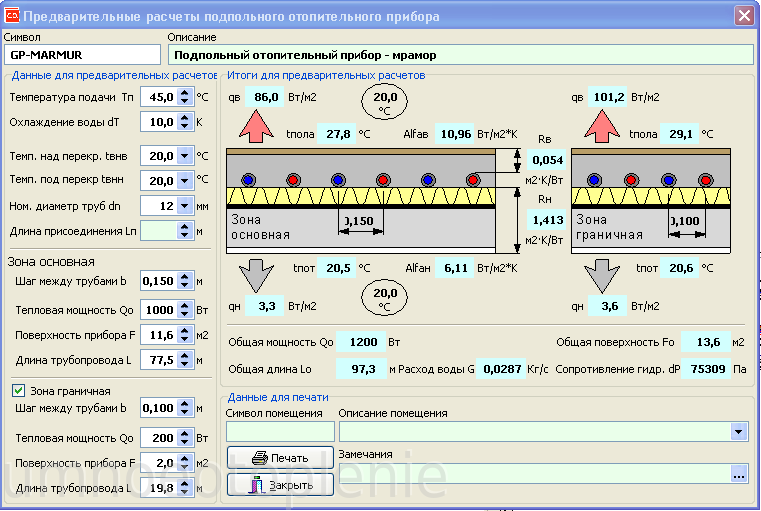Click the 0,150 spacing label in main zone diagram
This screenshot has height=511, width=761.
click(359, 221)
